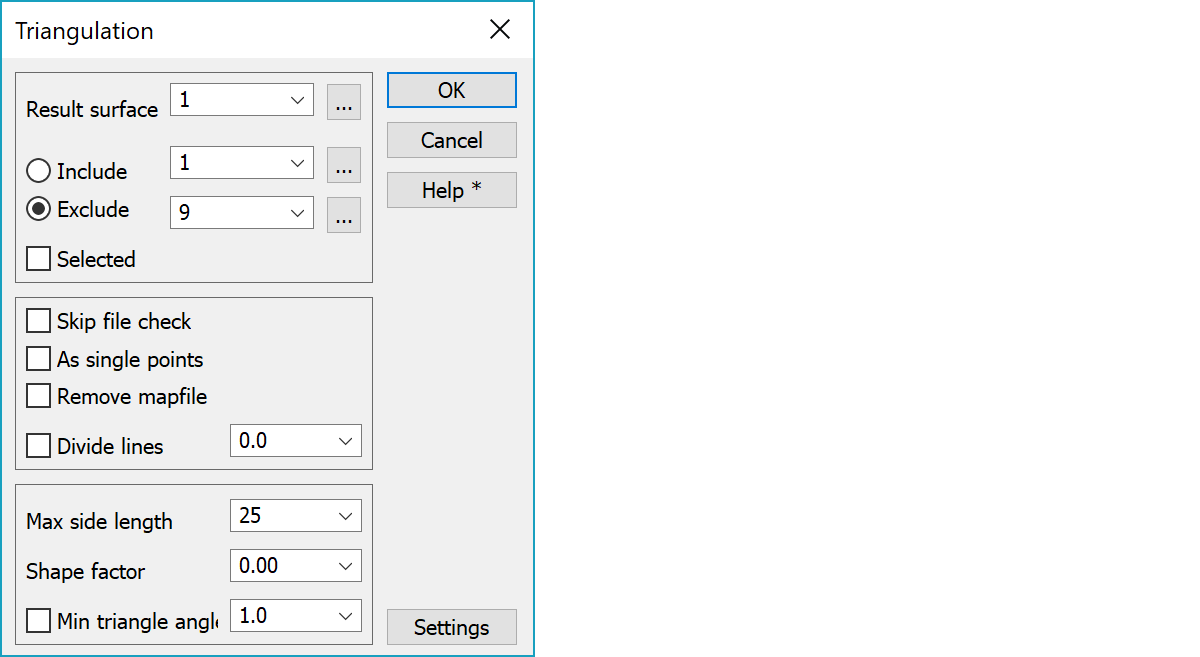Image resolution: width=1200 pixels, height=657 pixels.
Task: Click the browse button beside Exclude
Action: point(344,215)
